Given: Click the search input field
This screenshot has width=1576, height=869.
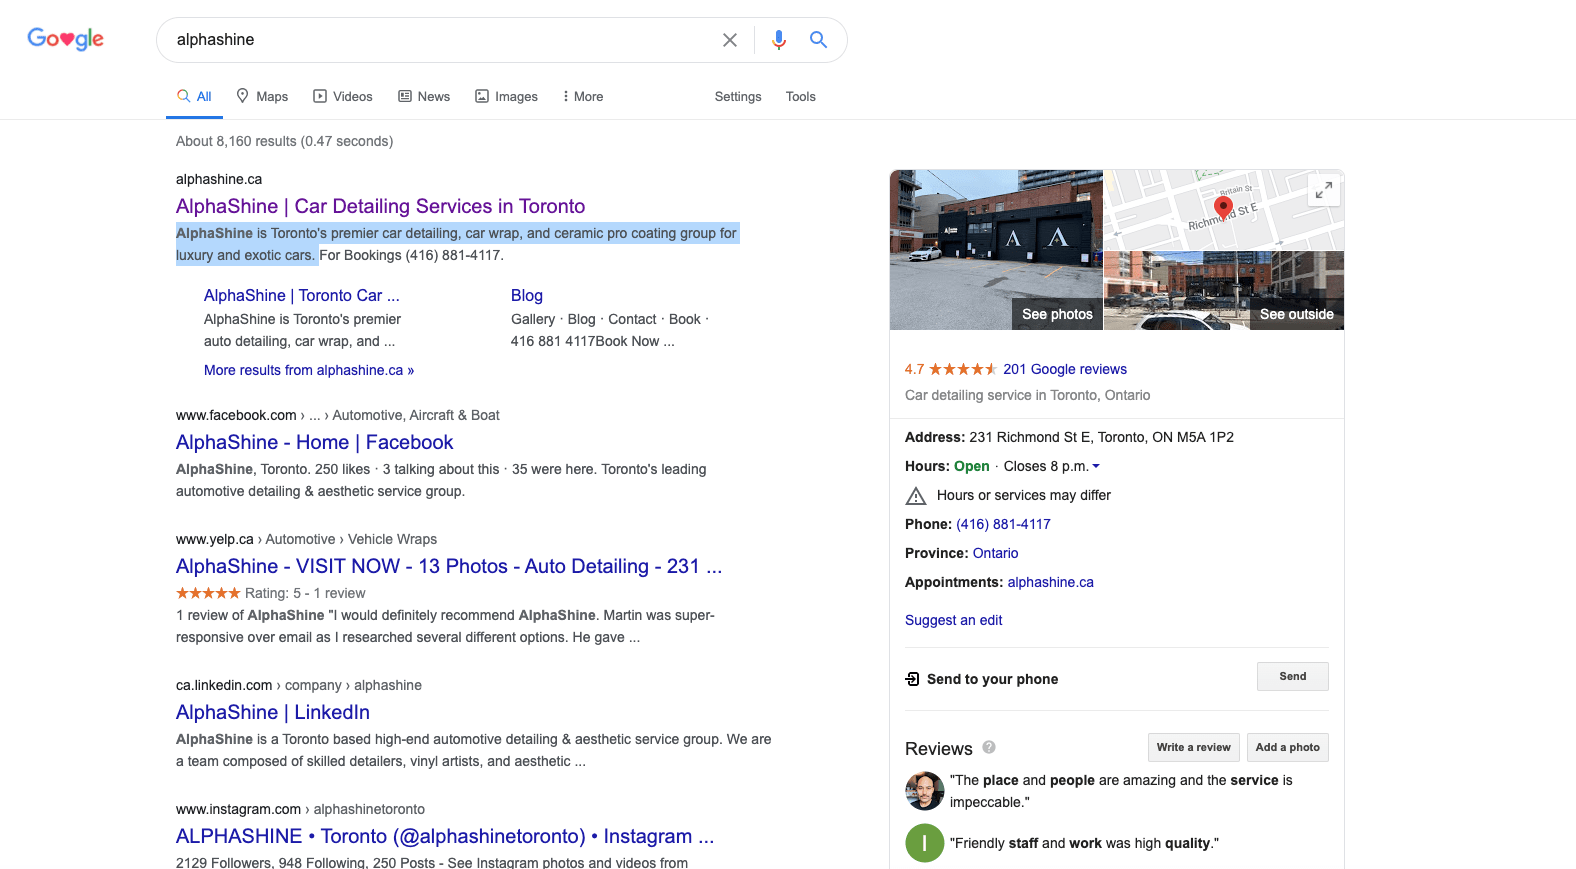Looking at the screenshot, I should pyautogui.click(x=440, y=40).
